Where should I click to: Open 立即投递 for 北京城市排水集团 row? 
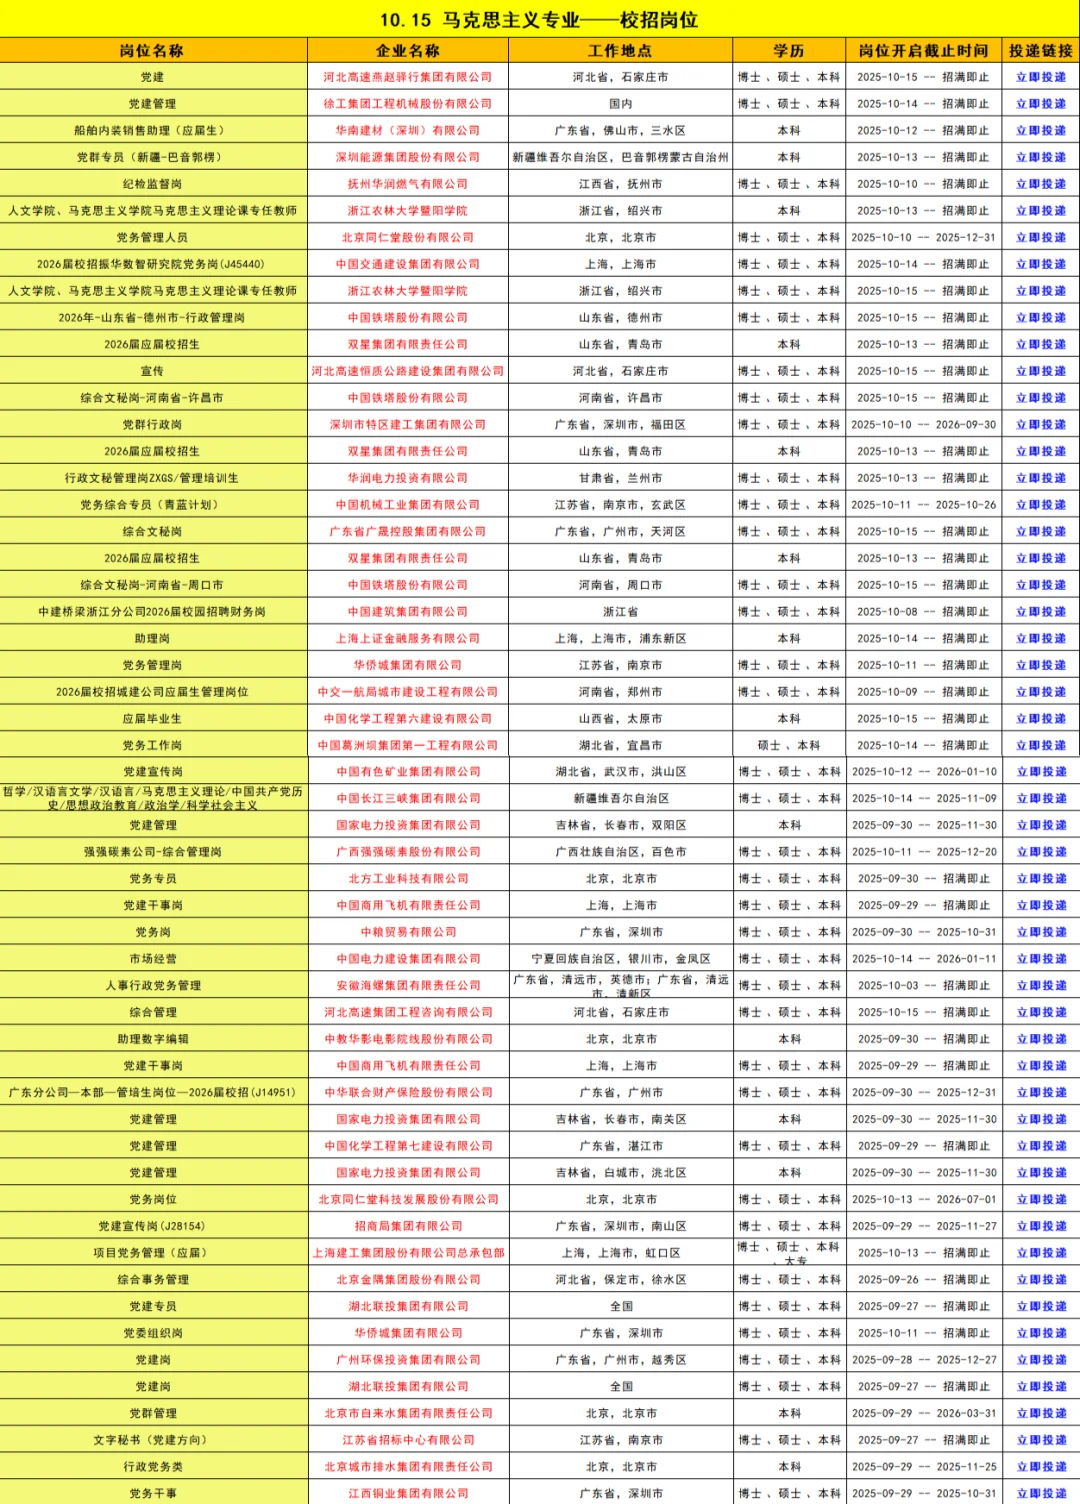coord(1042,1467)
